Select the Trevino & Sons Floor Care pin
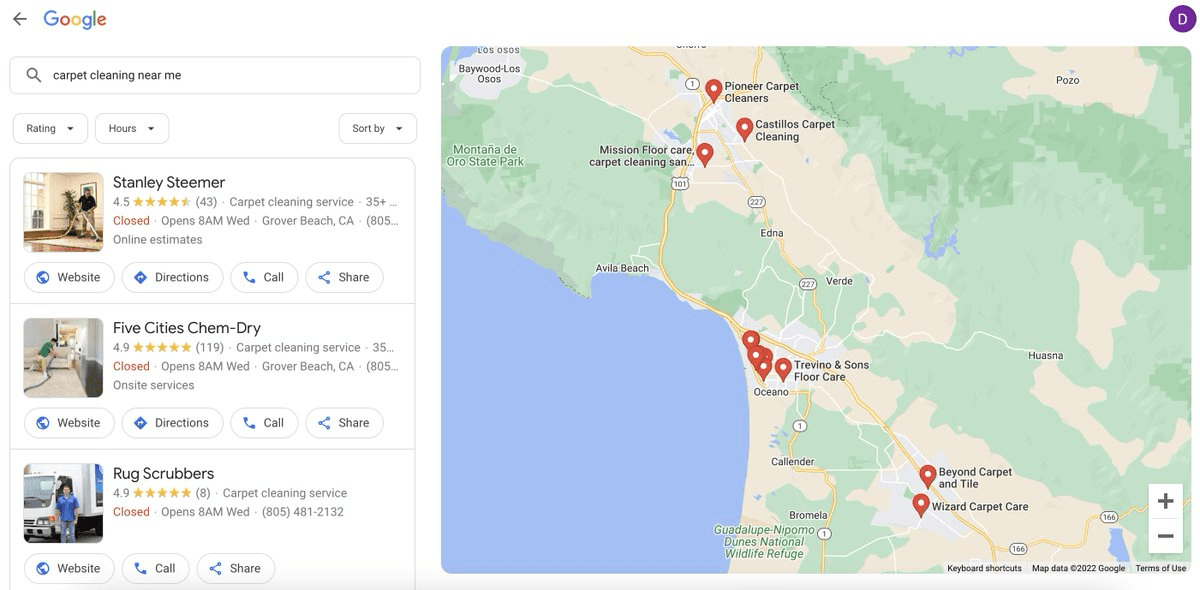Screen dimensions: 1200x590 coord(783,369)
